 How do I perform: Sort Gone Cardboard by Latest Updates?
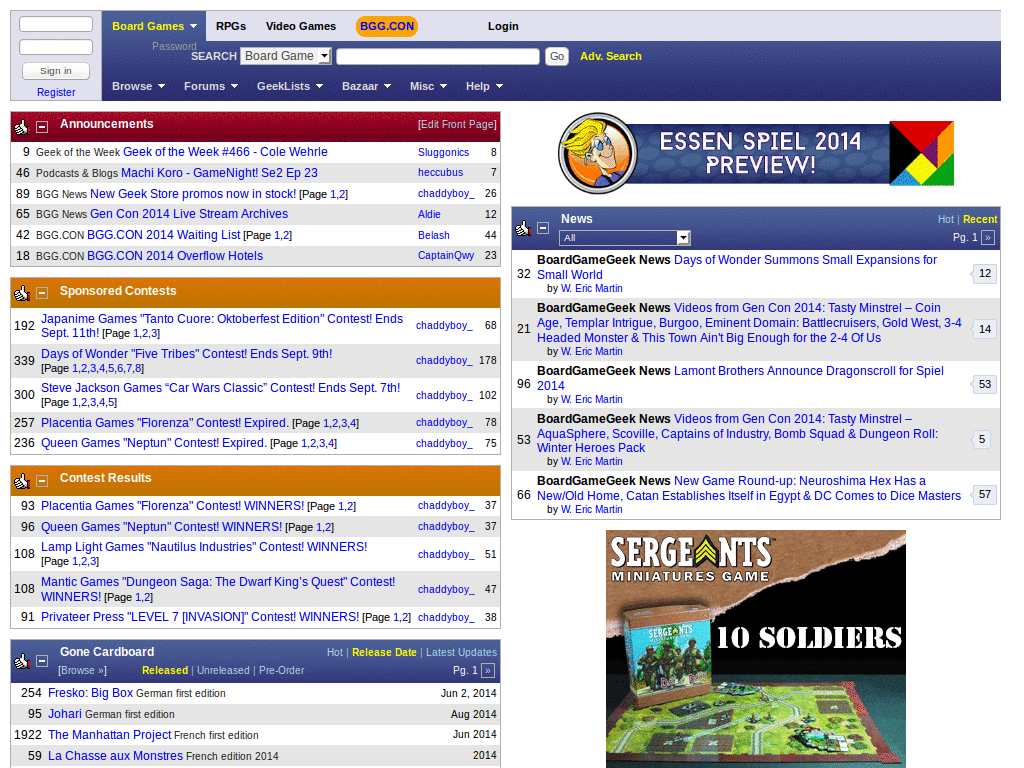pos(461,652)
